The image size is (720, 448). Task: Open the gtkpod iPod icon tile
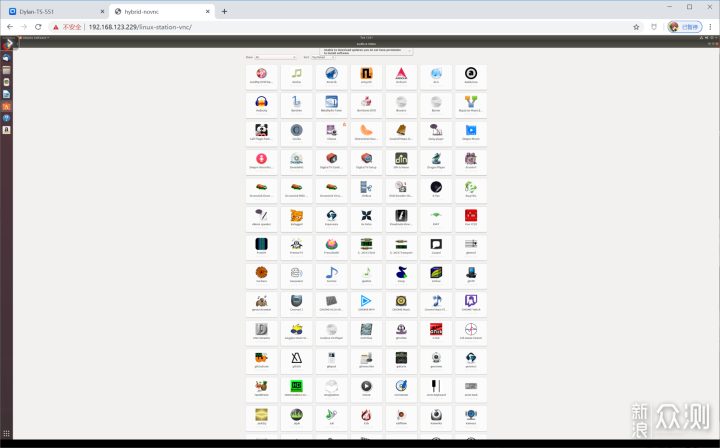[331, 361]
